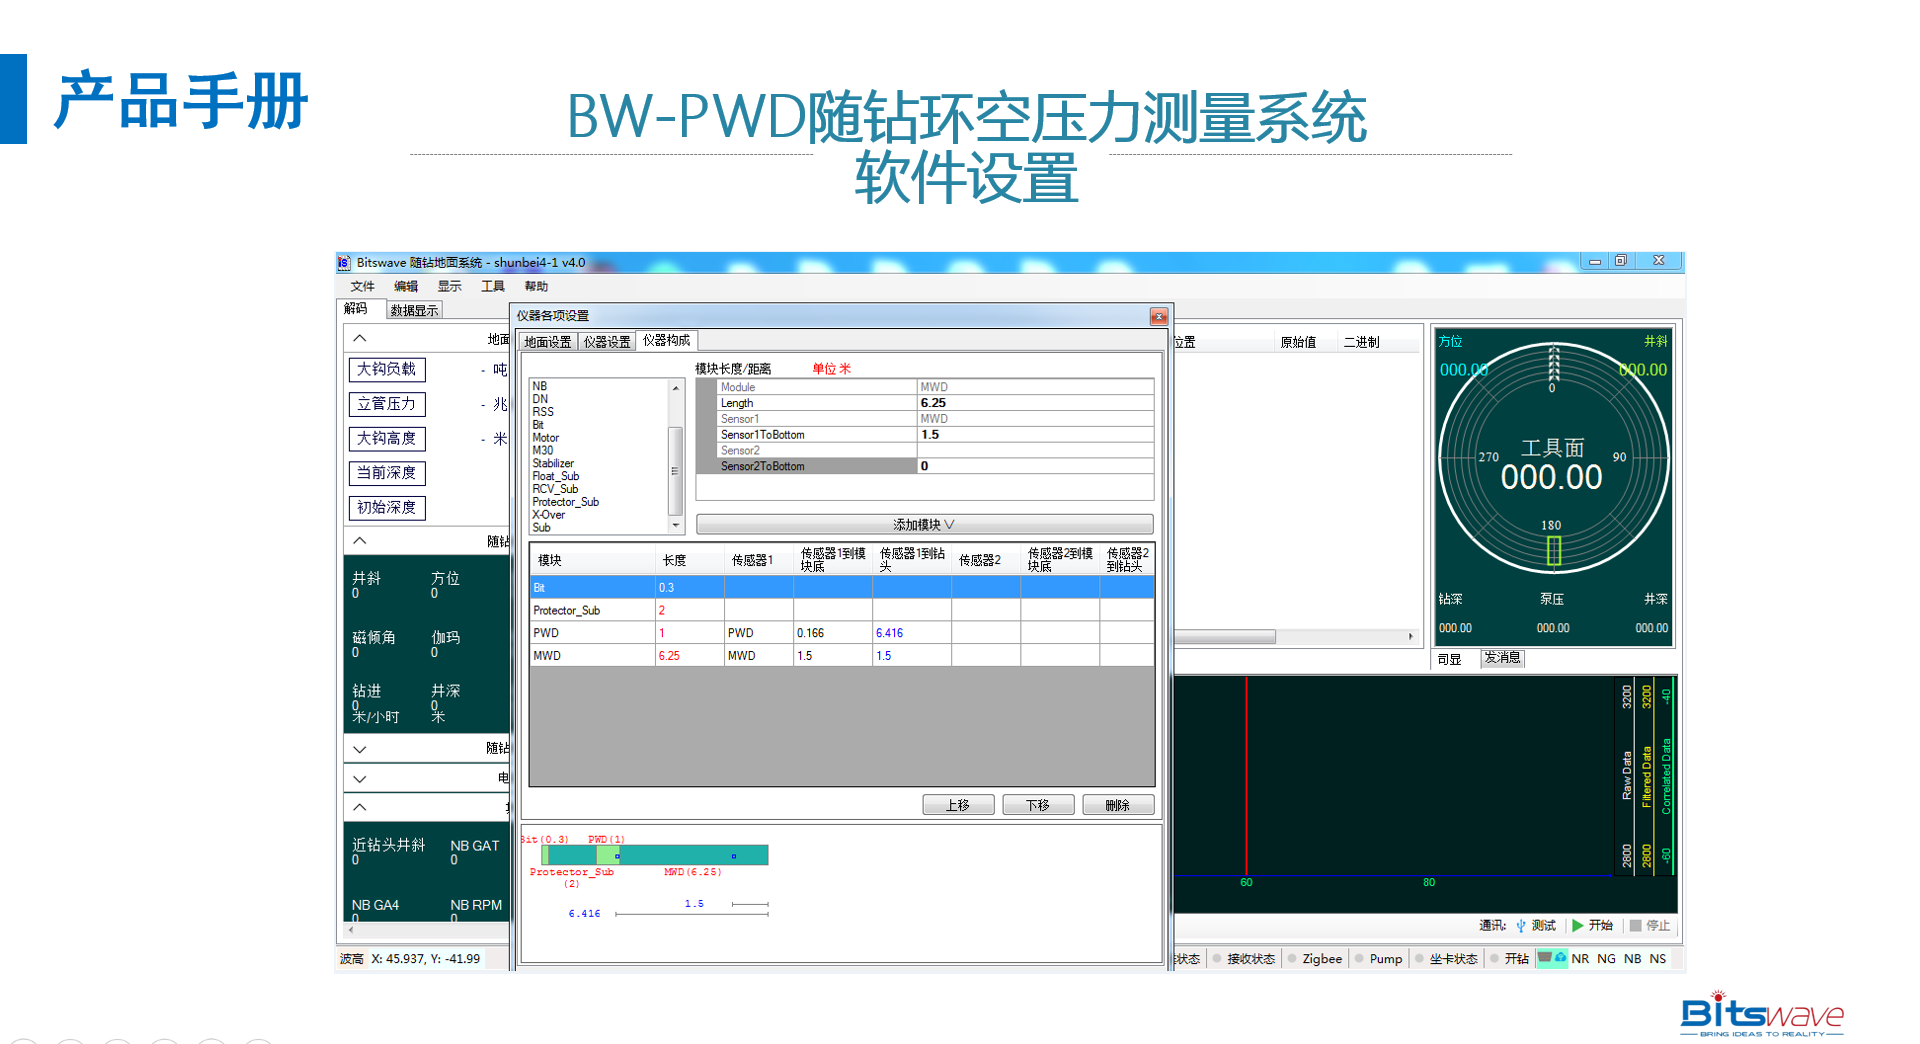Start communication with green 开始 play icon
This screenshot has width=1920, height=1044.
(1578, 926)
